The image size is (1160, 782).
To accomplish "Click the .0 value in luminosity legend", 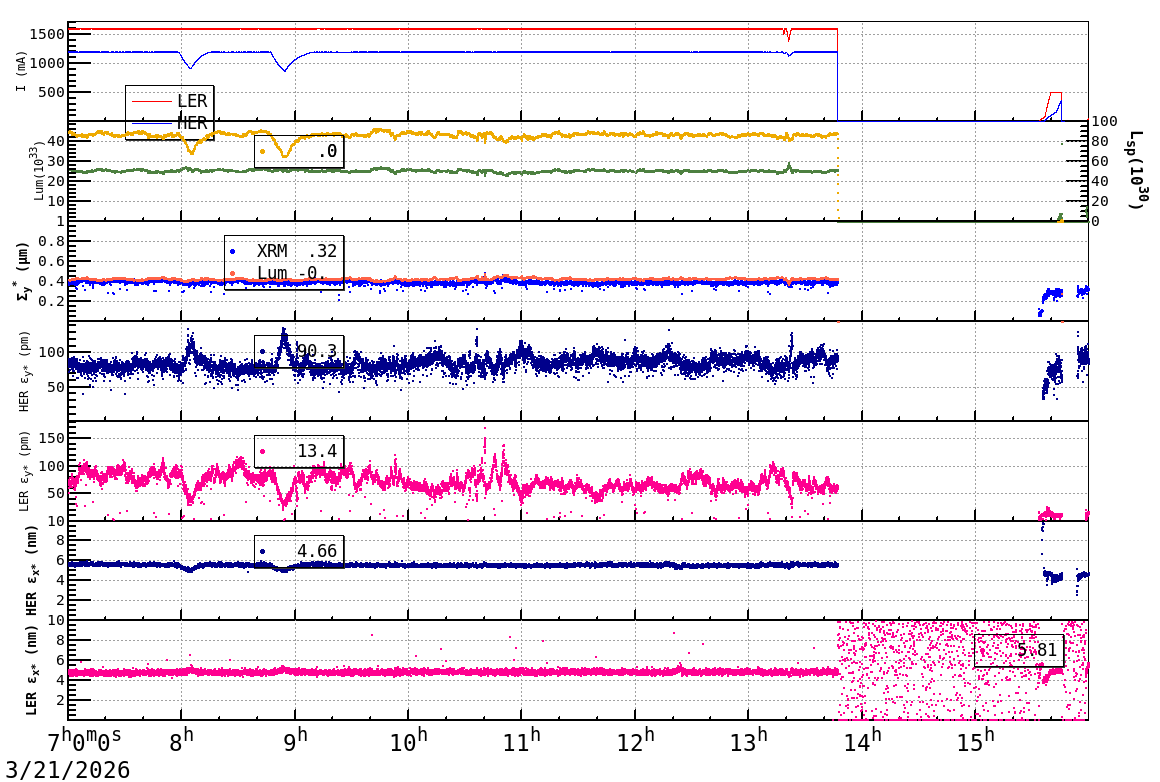I will coord(327,151).
